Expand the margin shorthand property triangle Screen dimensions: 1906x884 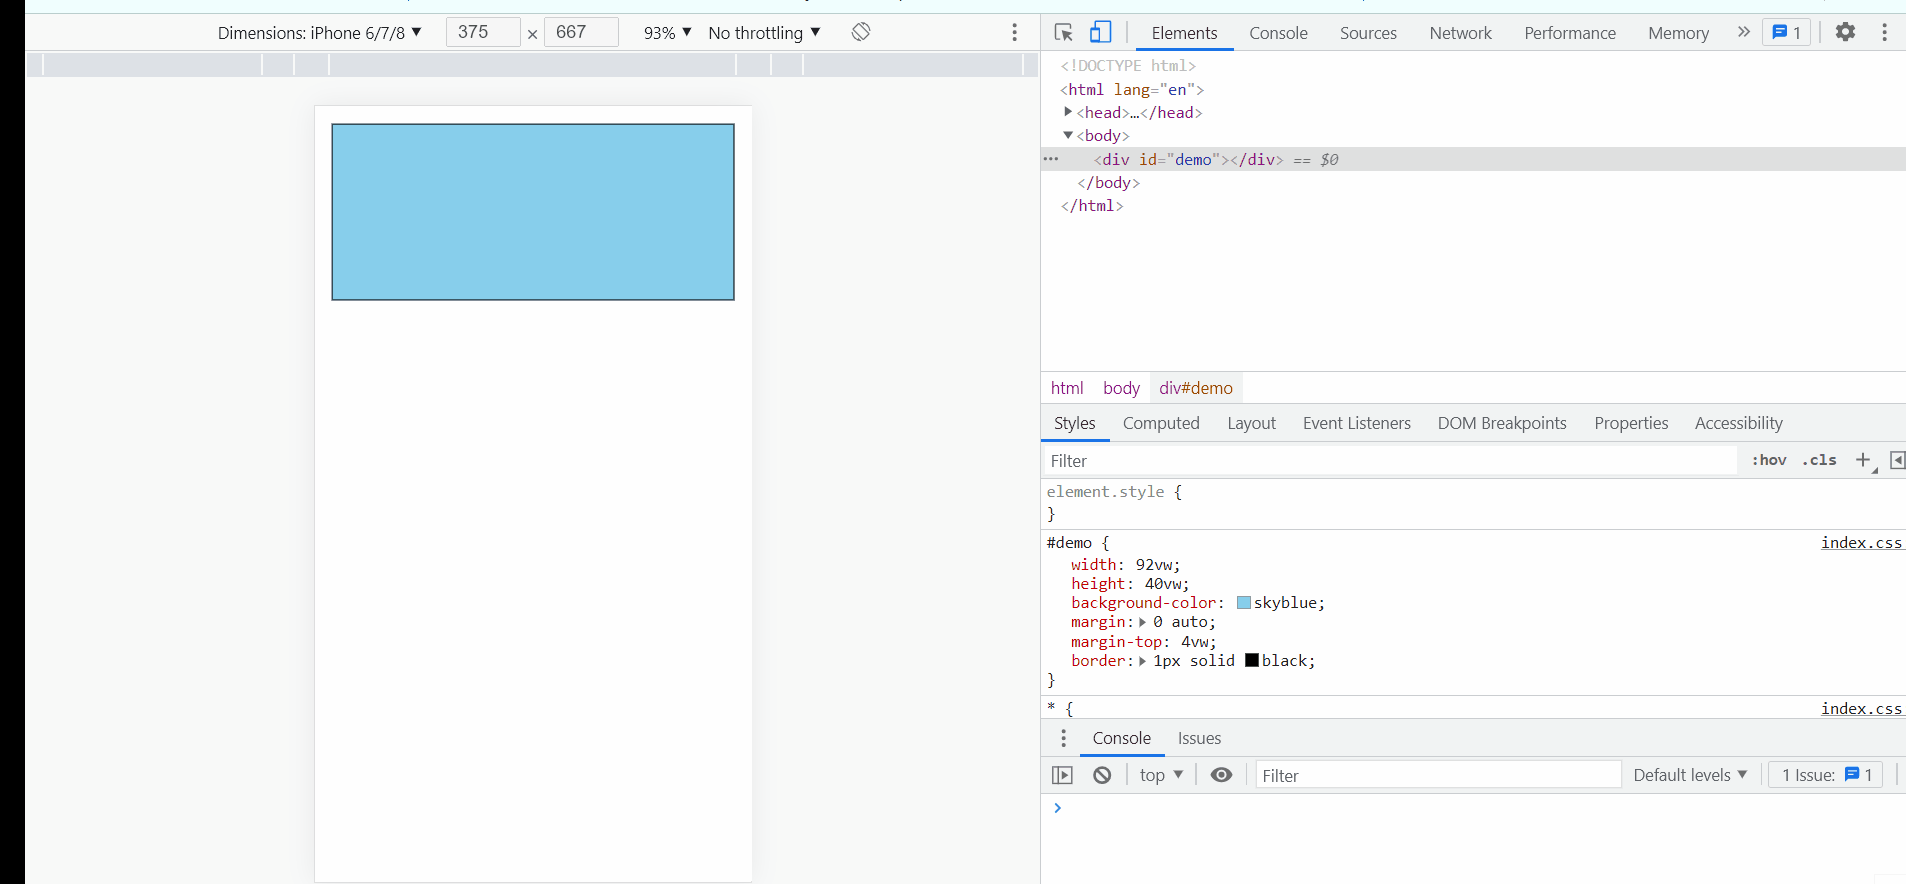(1142, 622)
